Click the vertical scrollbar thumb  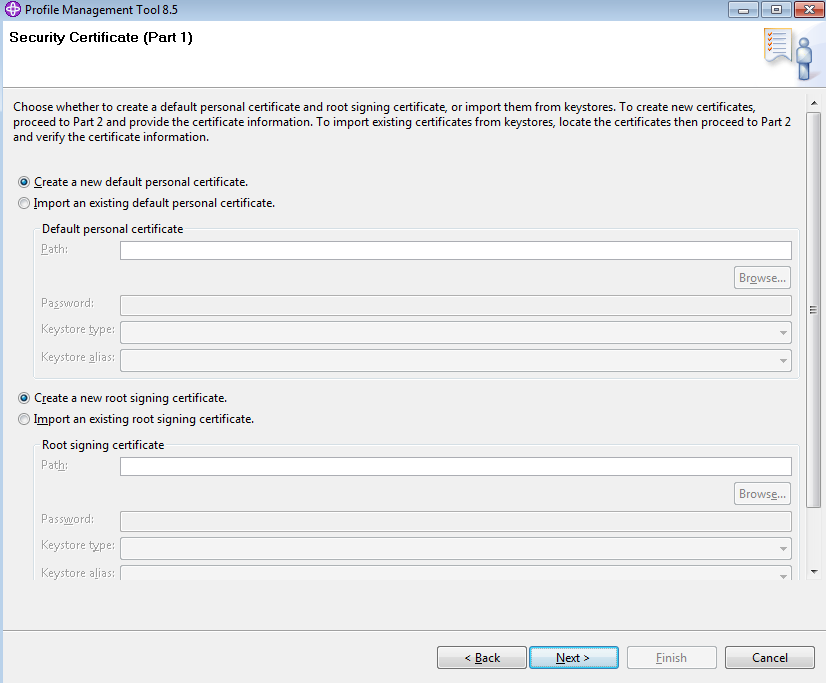814,310
